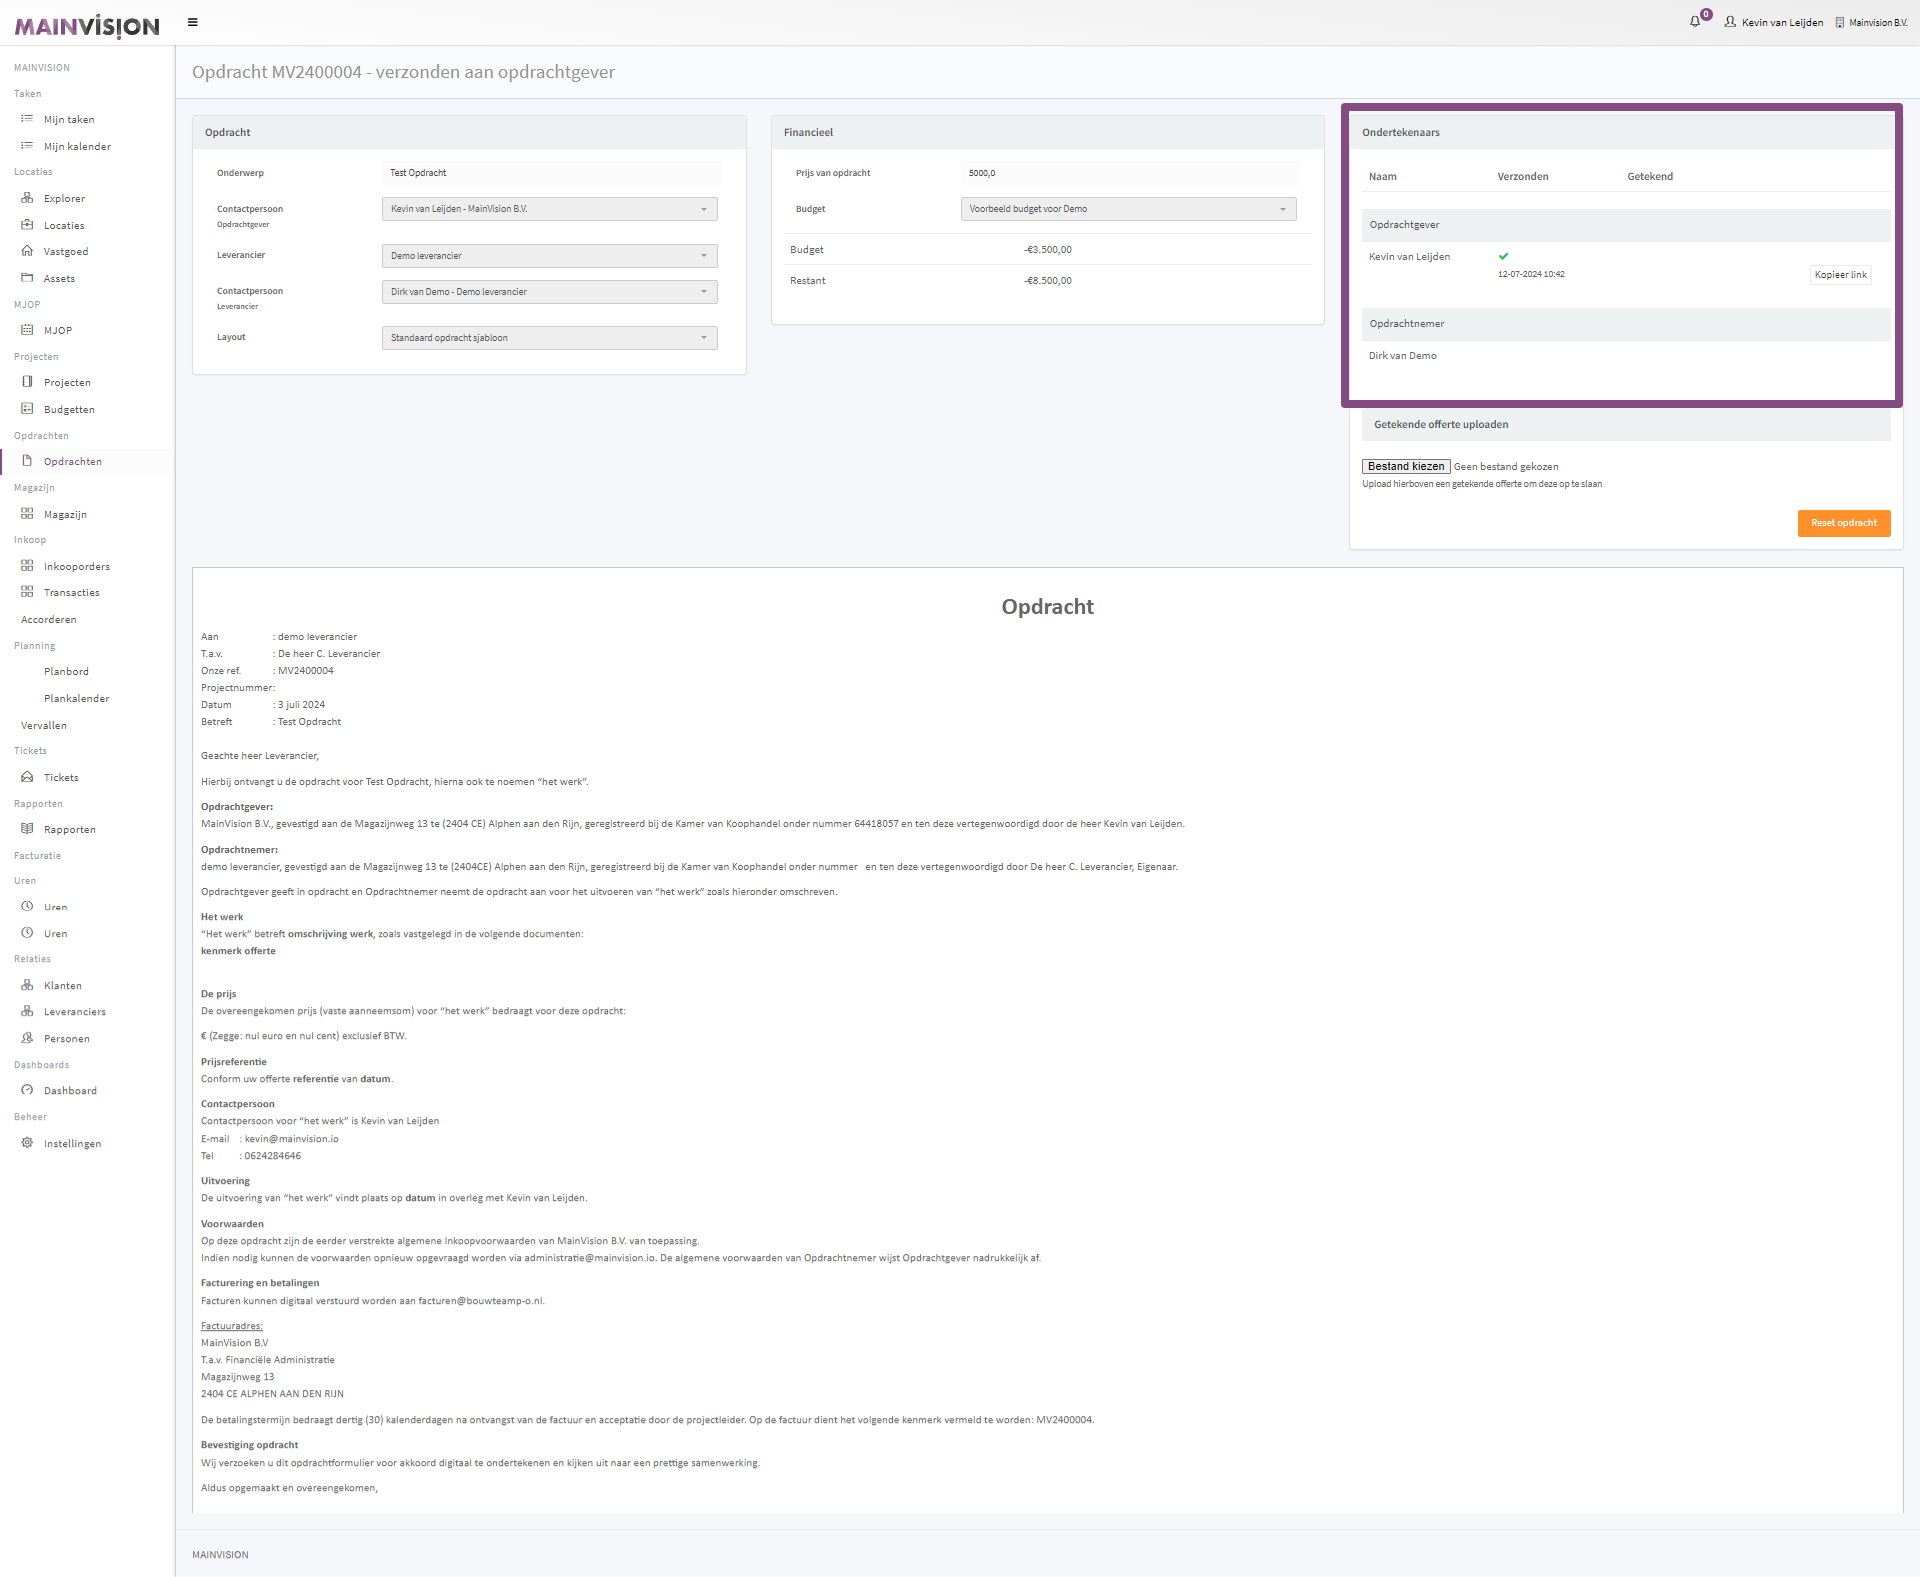Click the Rapporten book icon
This screenshot has width=1920, height=1577.
[27, 829]
